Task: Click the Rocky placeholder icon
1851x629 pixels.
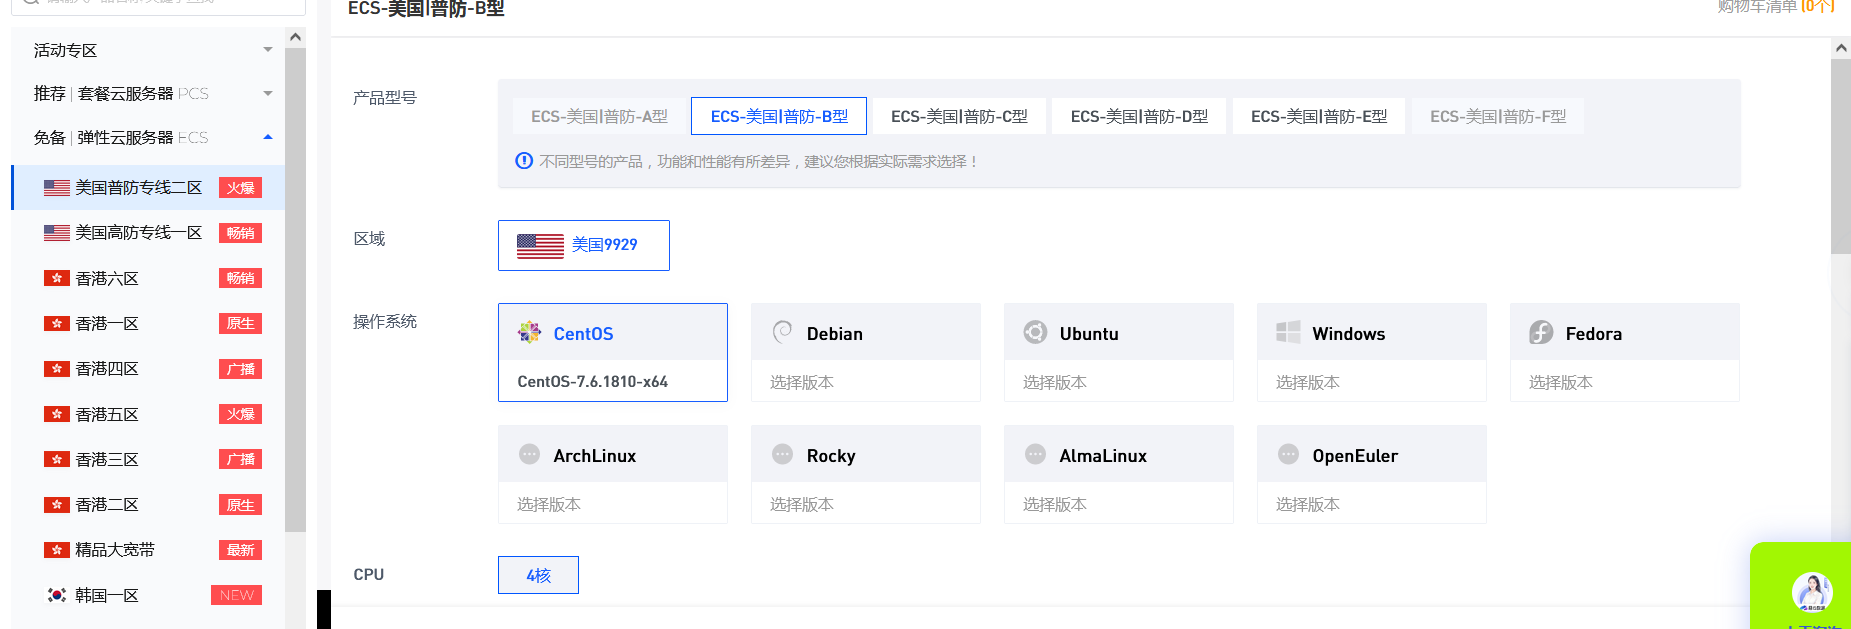Action: pyautogui.click(x=782, y=454)
